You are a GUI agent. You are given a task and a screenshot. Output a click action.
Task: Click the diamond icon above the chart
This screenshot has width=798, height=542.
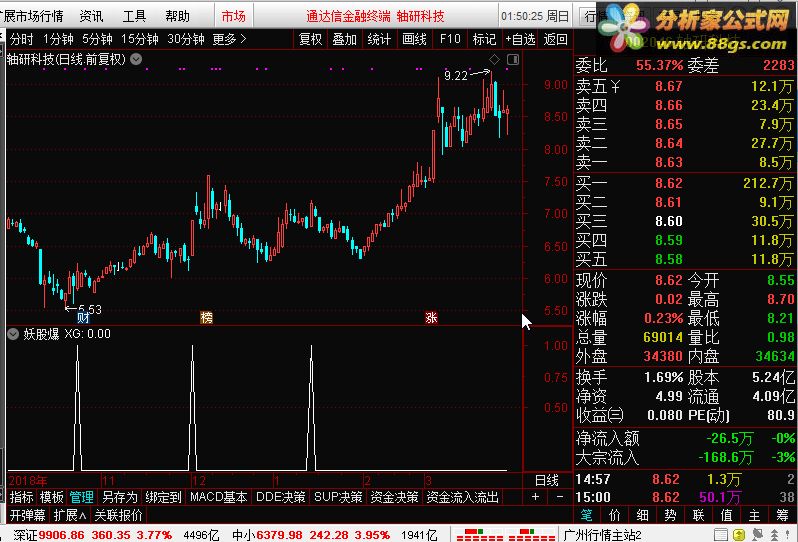pyautogui.click(x=494, y=60)
